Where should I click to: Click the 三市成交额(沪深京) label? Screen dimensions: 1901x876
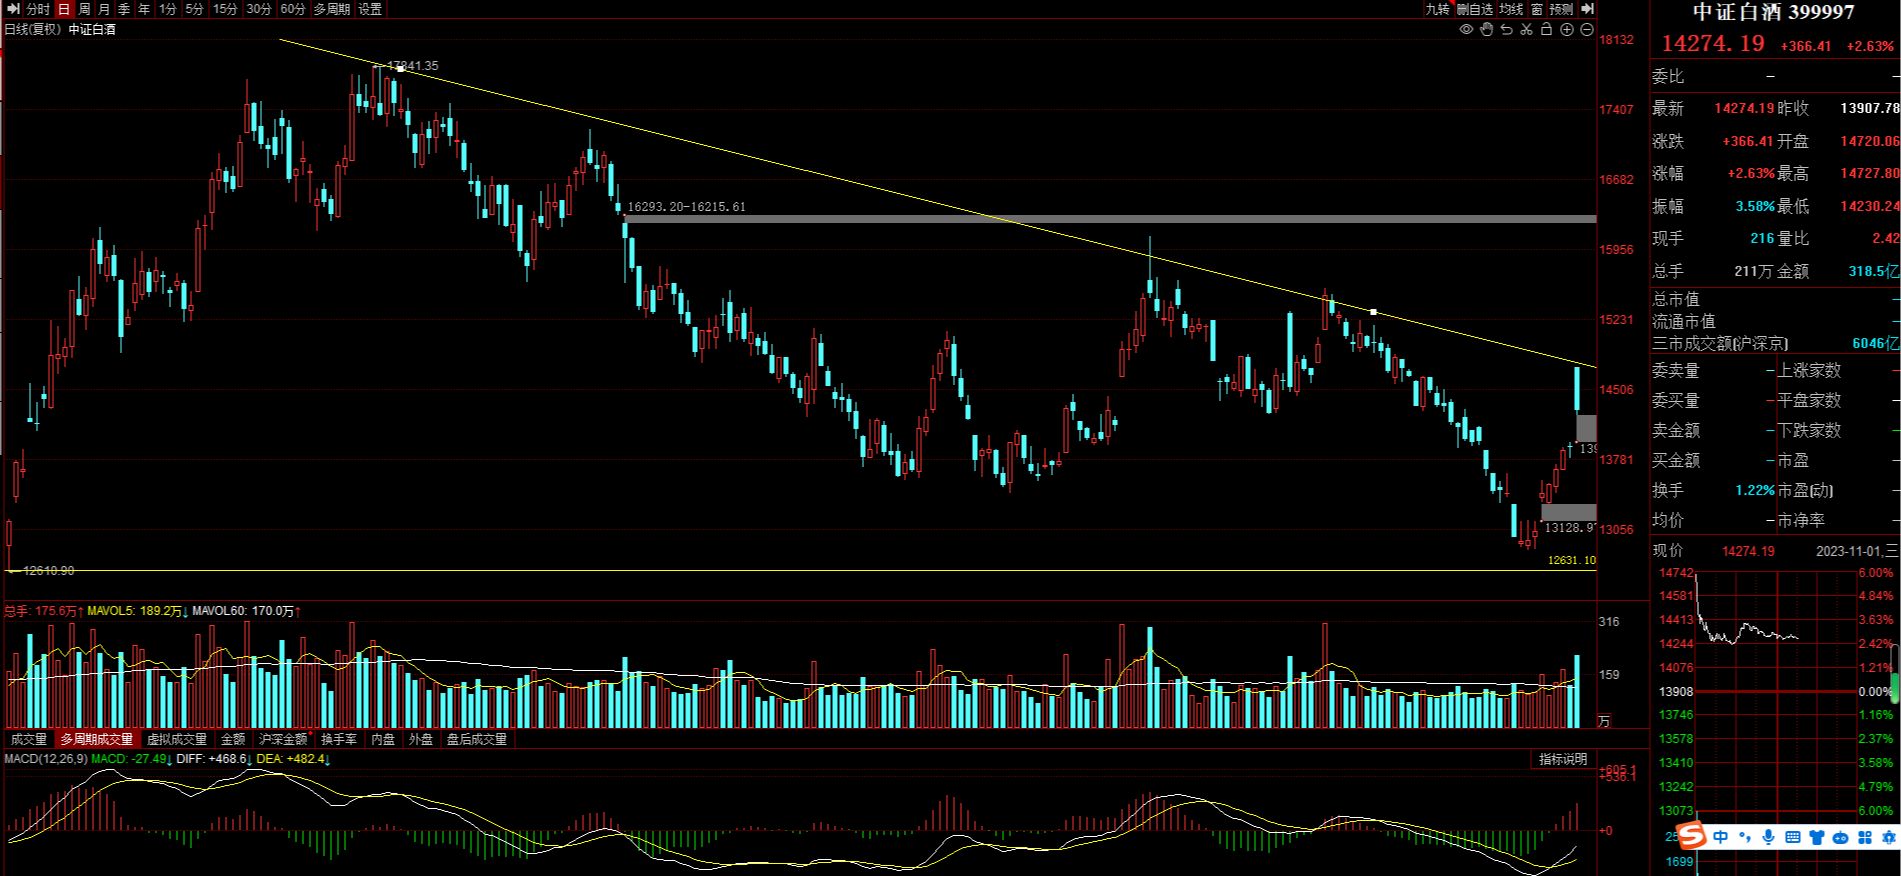pos(1720,344)
